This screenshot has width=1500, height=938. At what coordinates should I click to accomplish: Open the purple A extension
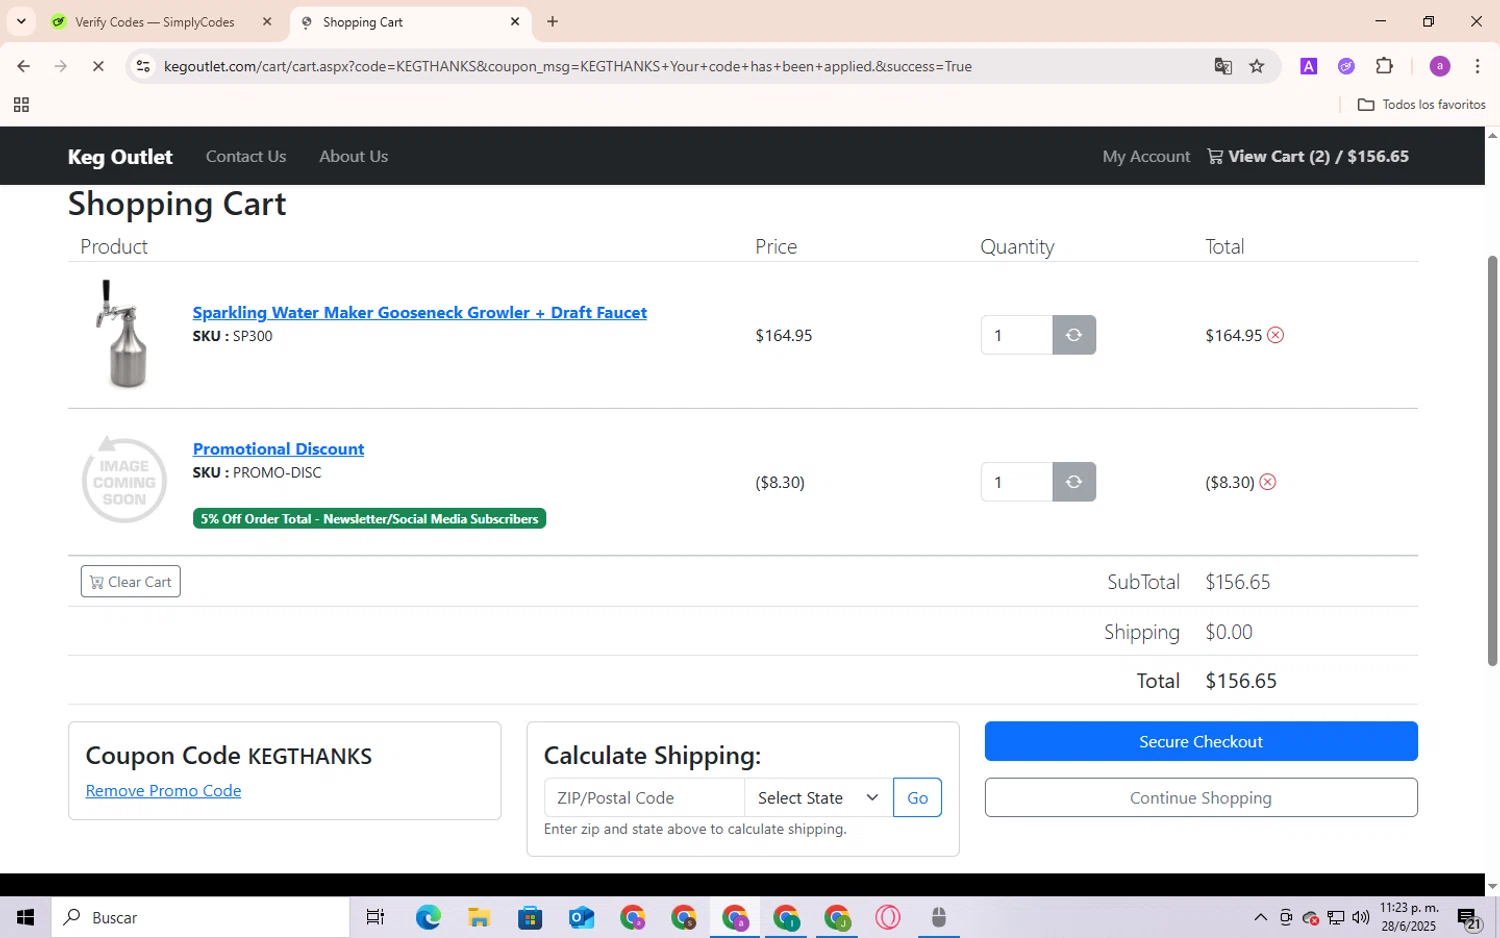[1308, 66]
